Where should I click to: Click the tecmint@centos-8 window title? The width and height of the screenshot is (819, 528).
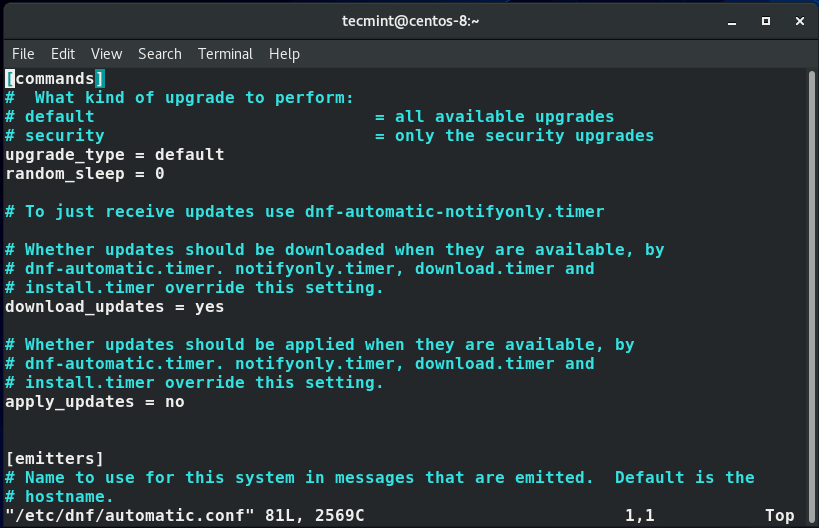pyautogui.click(x=410, y=20)
